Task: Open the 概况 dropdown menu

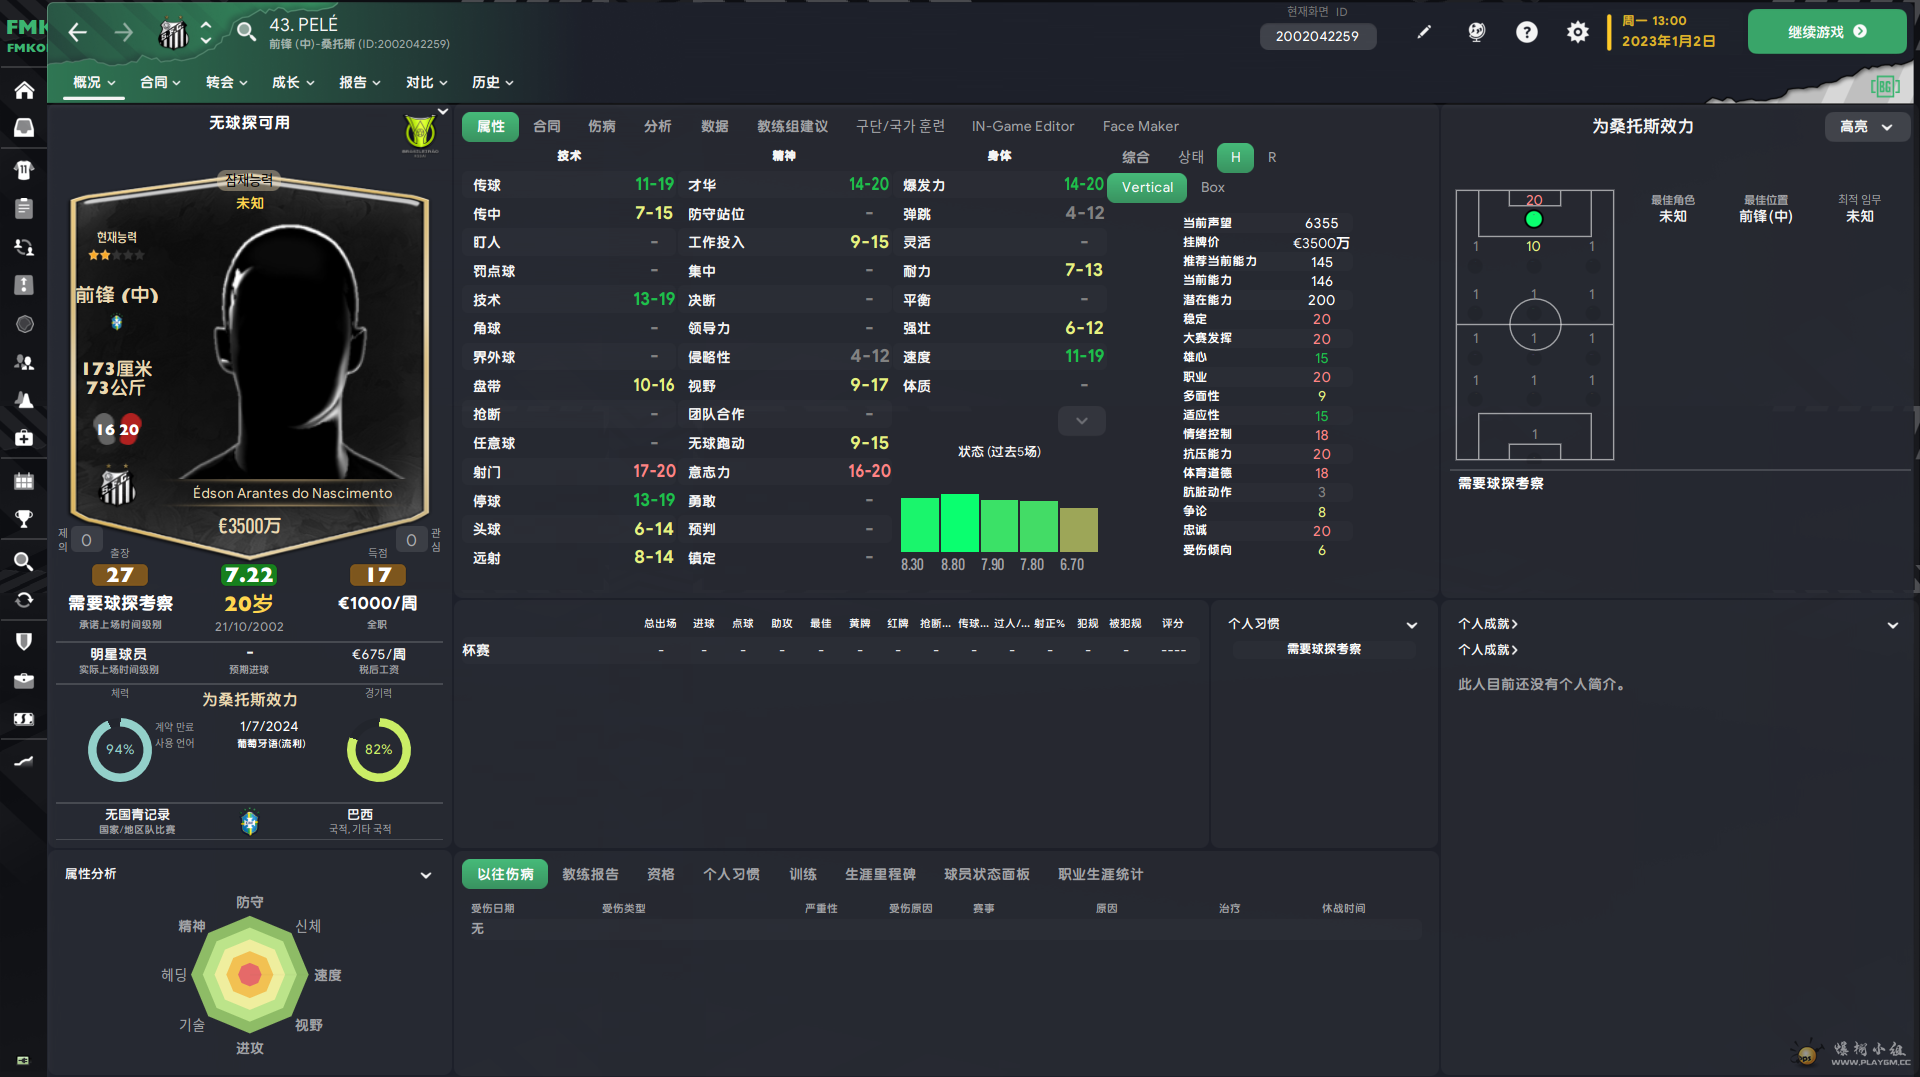Action: point(94,82)
